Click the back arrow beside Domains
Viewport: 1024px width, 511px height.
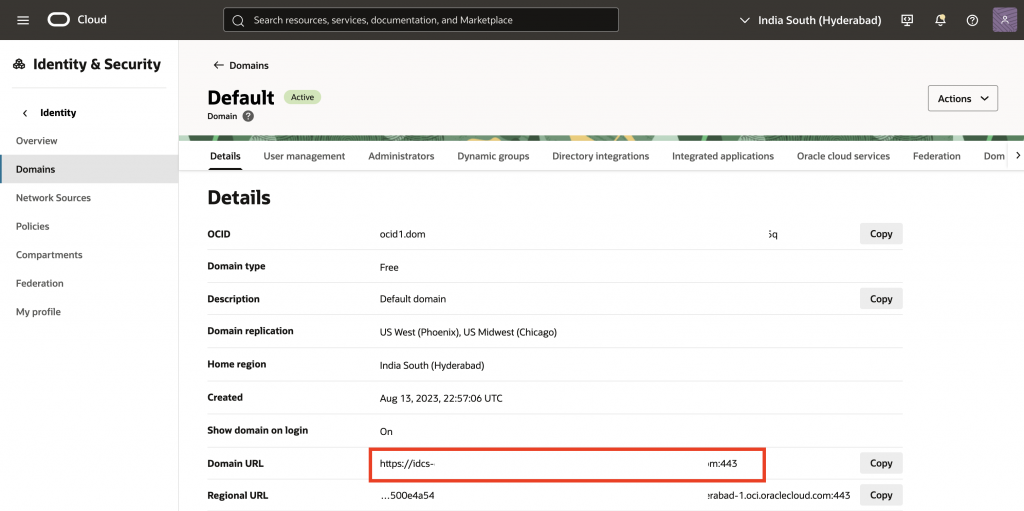click(x=218, y=65)
